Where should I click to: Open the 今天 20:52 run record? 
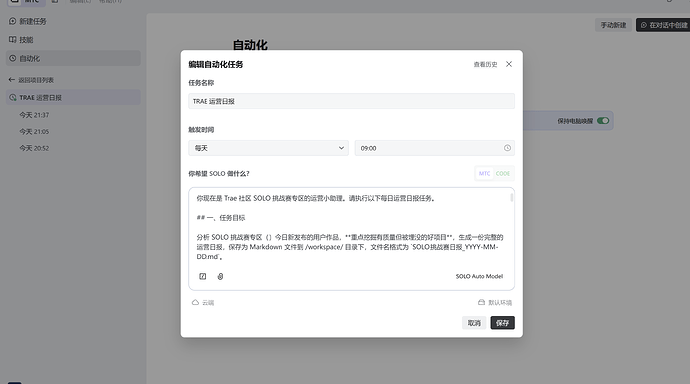(x=34, y=148)
